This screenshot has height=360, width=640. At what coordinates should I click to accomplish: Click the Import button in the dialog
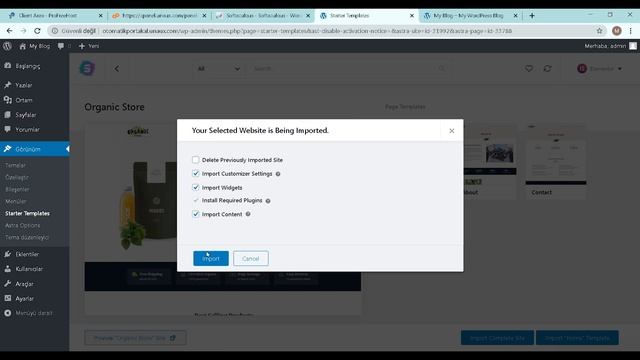tap(211, 258)
